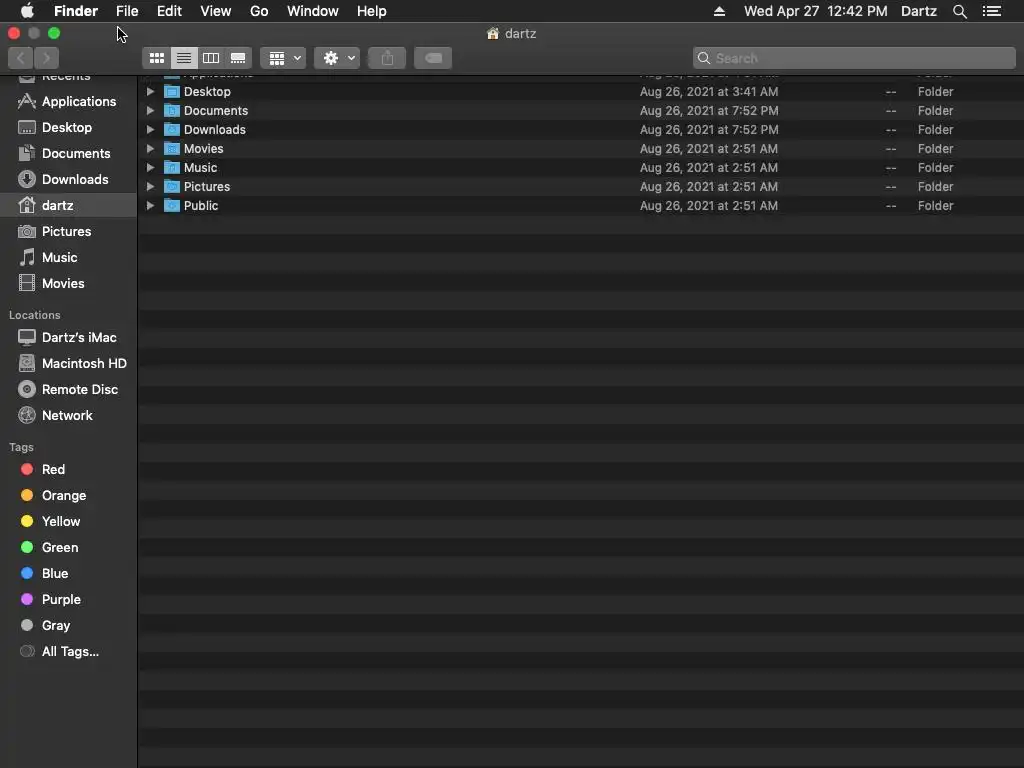
Task: Select the Music folder icon in list
Action: click(172, 167)
